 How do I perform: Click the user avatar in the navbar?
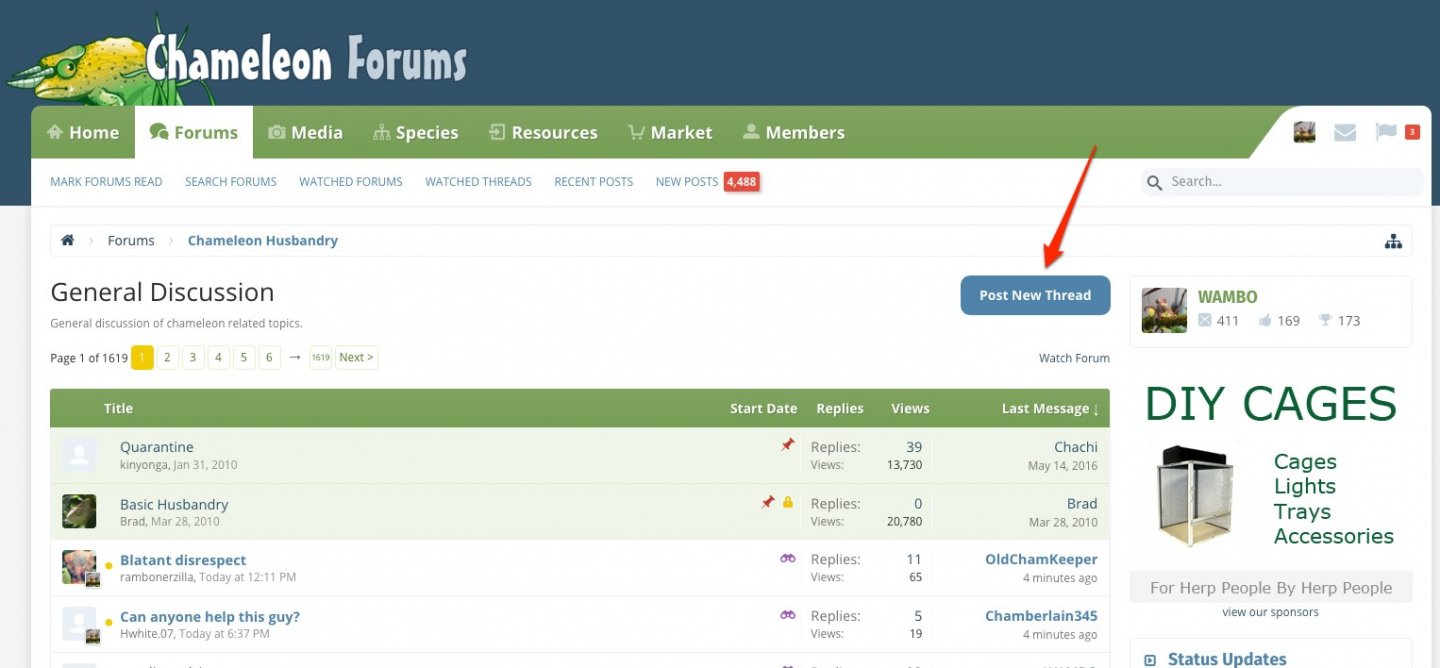pyautogui.click(x=1304, y=132)
